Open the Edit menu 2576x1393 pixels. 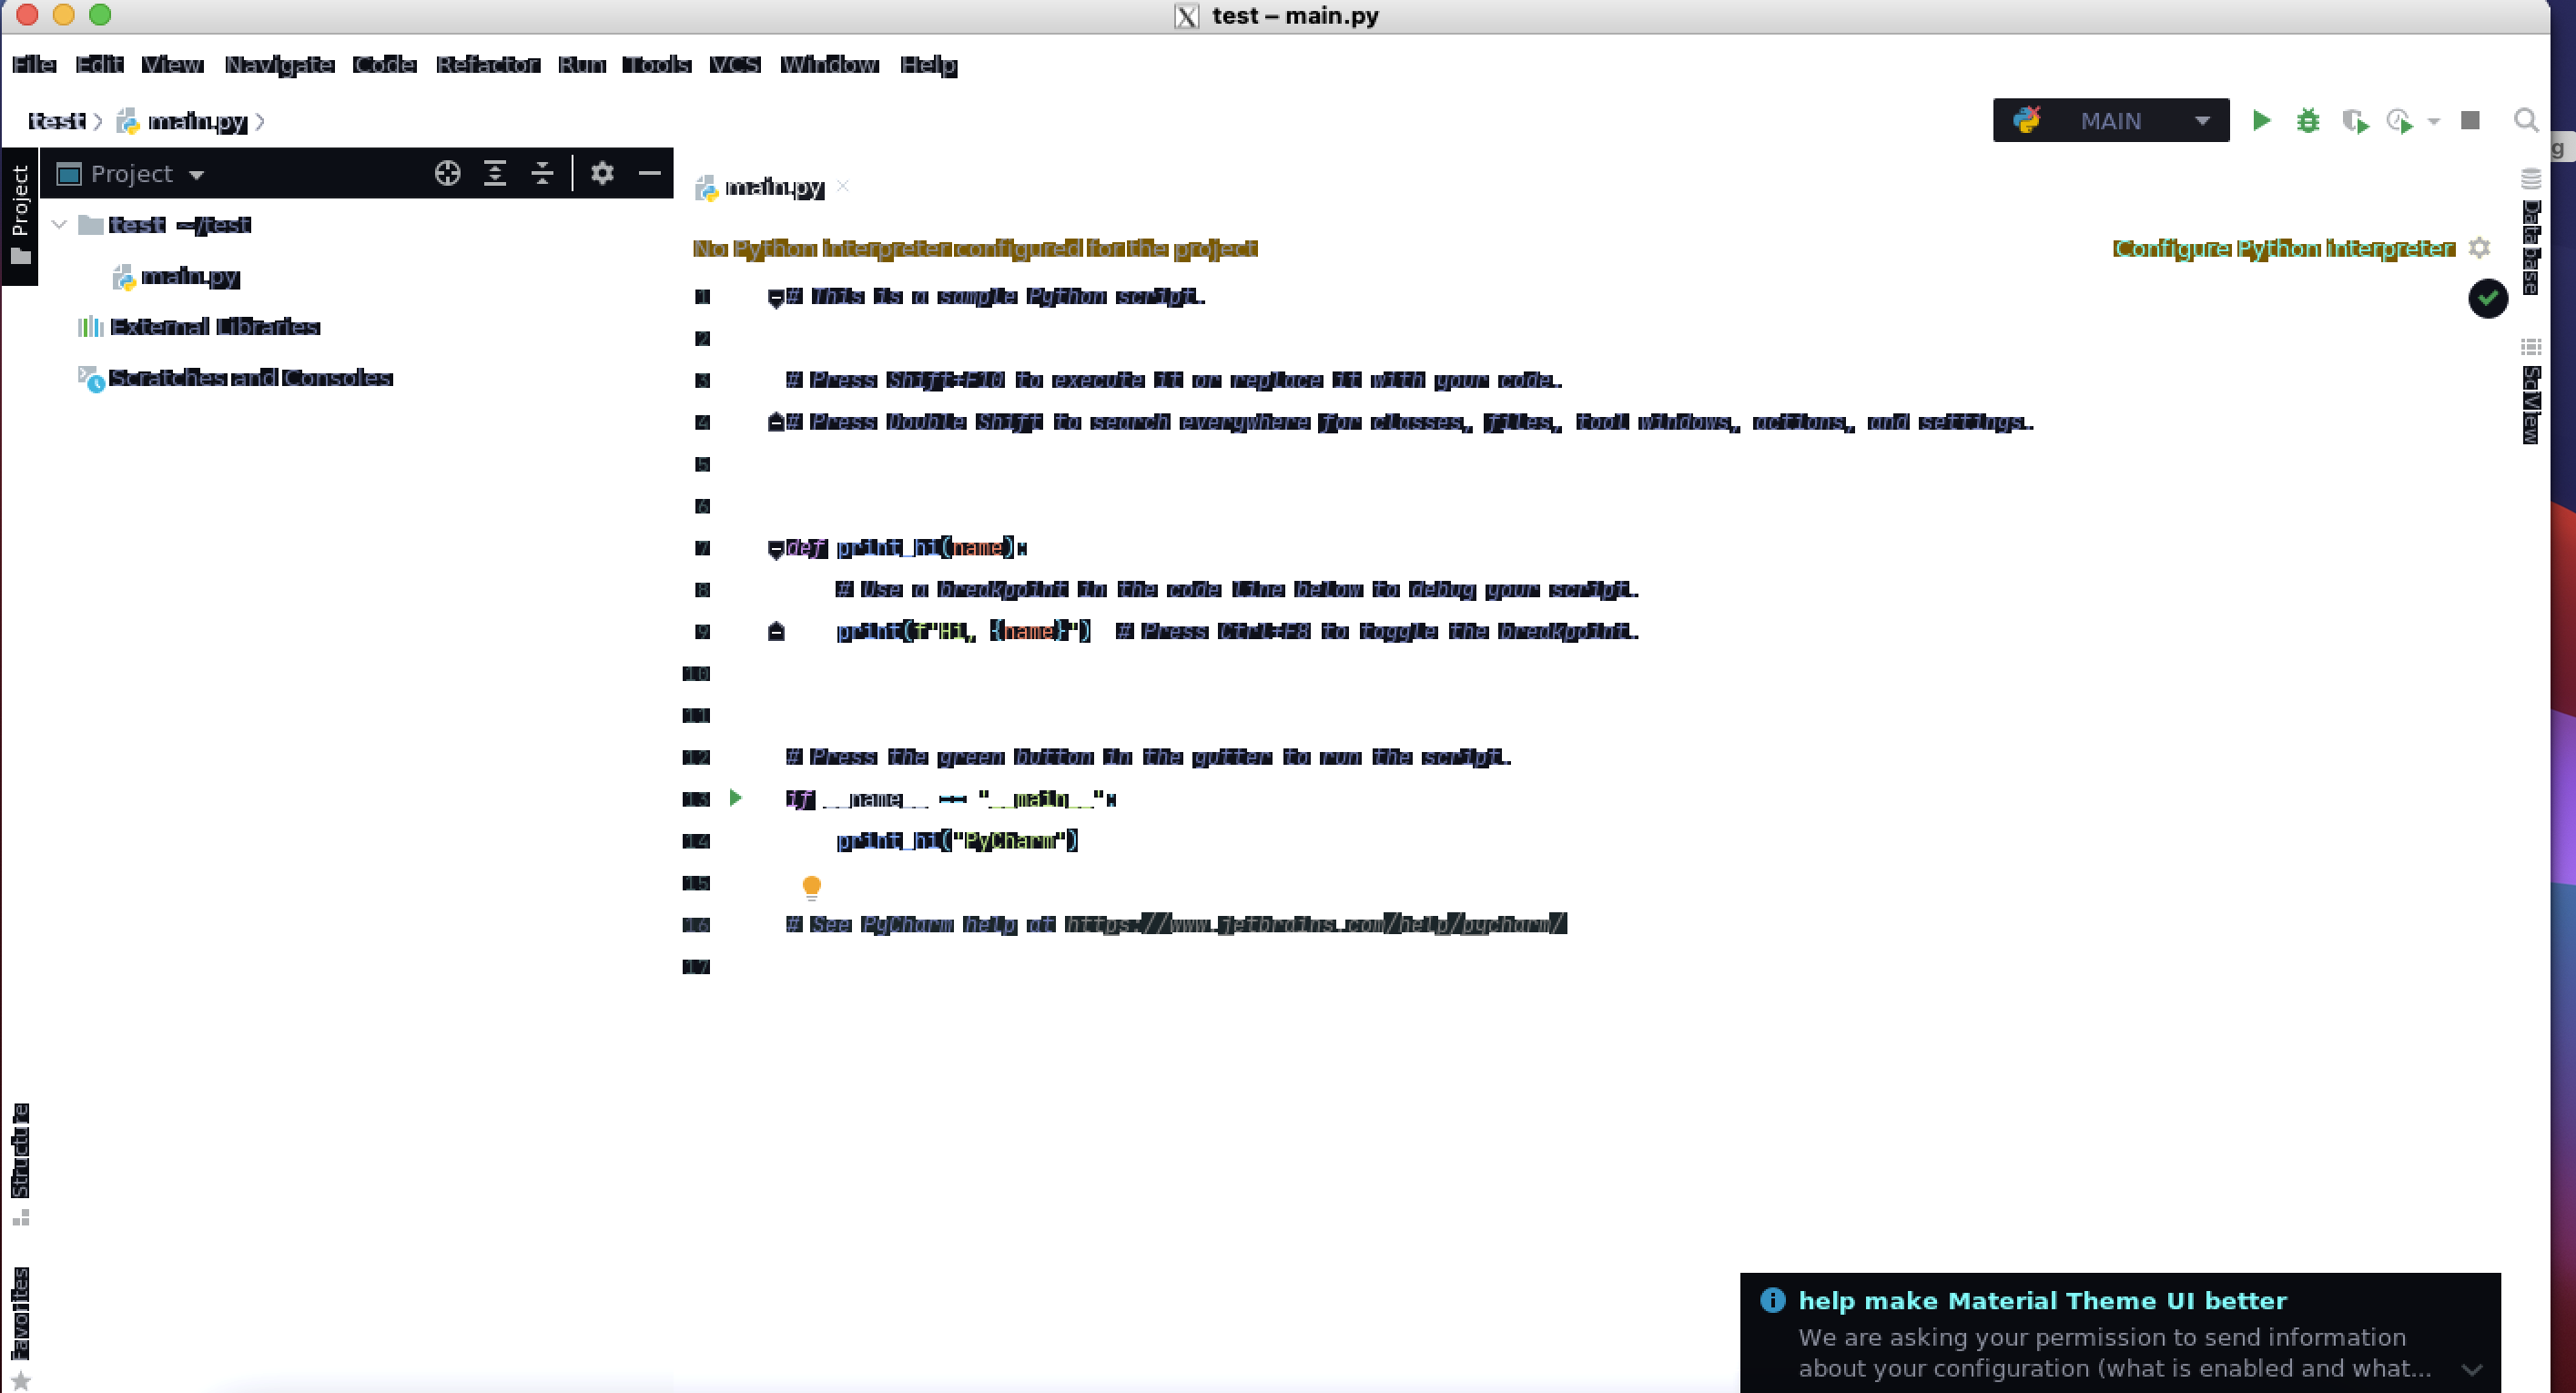tap(99, 64)
